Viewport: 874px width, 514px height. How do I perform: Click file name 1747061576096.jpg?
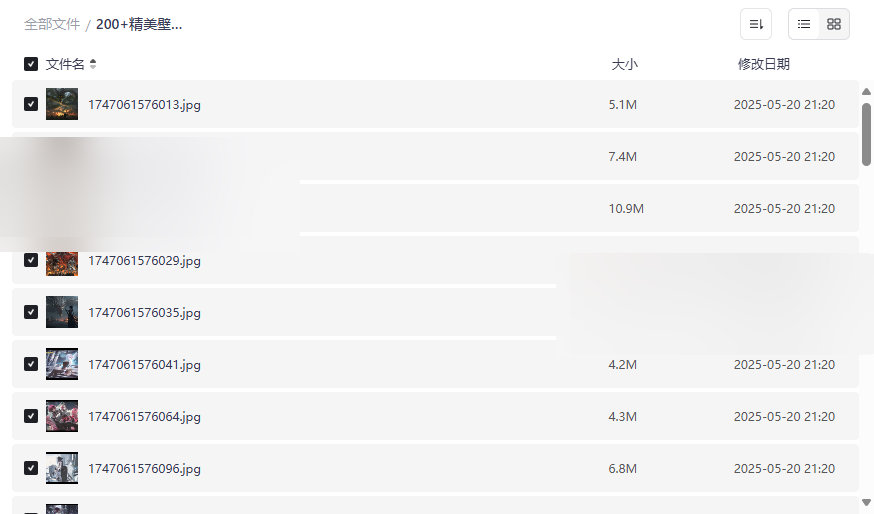coord(144,469)
